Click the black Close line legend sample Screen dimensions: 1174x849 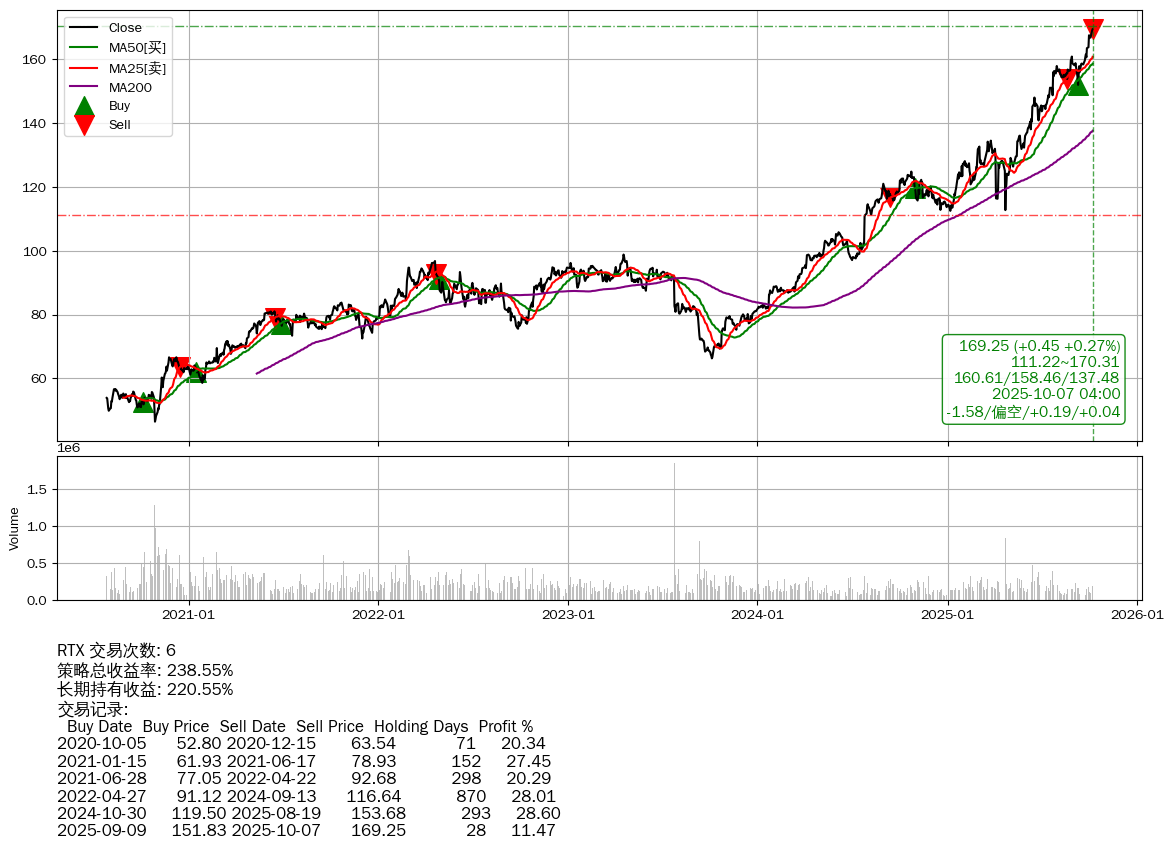point(85,28)
